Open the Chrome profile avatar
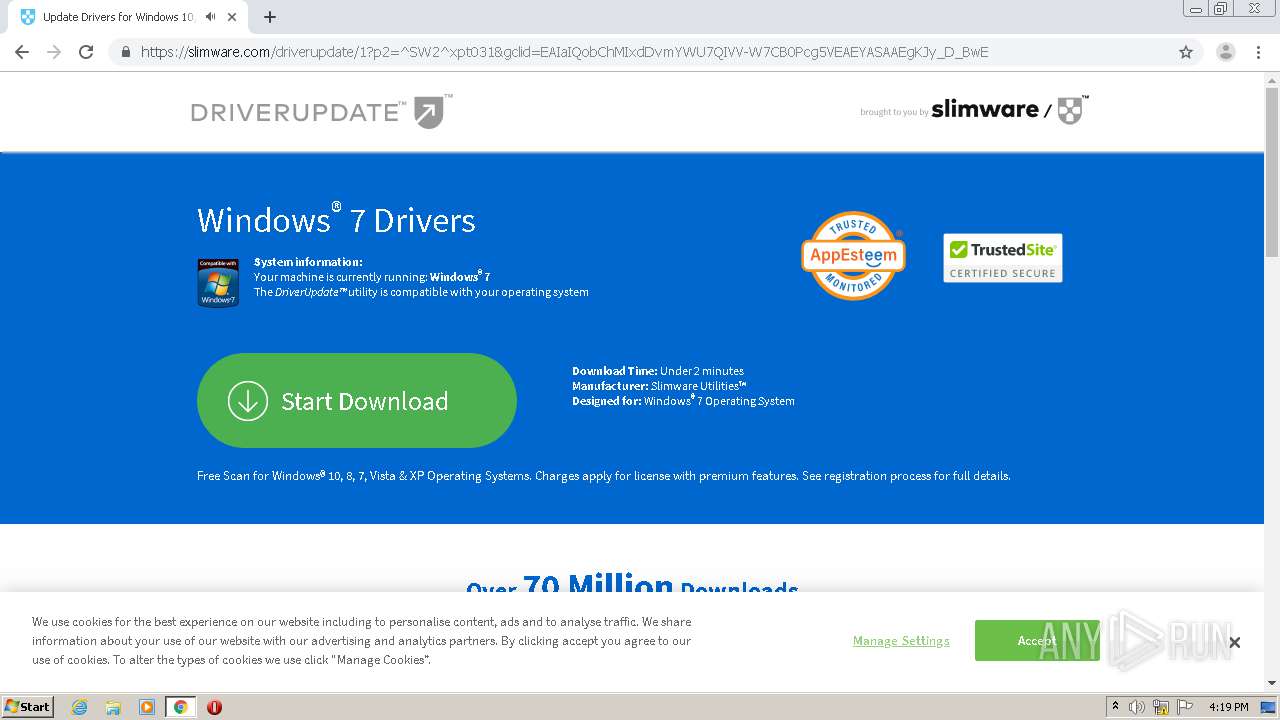 point(1225,52)
